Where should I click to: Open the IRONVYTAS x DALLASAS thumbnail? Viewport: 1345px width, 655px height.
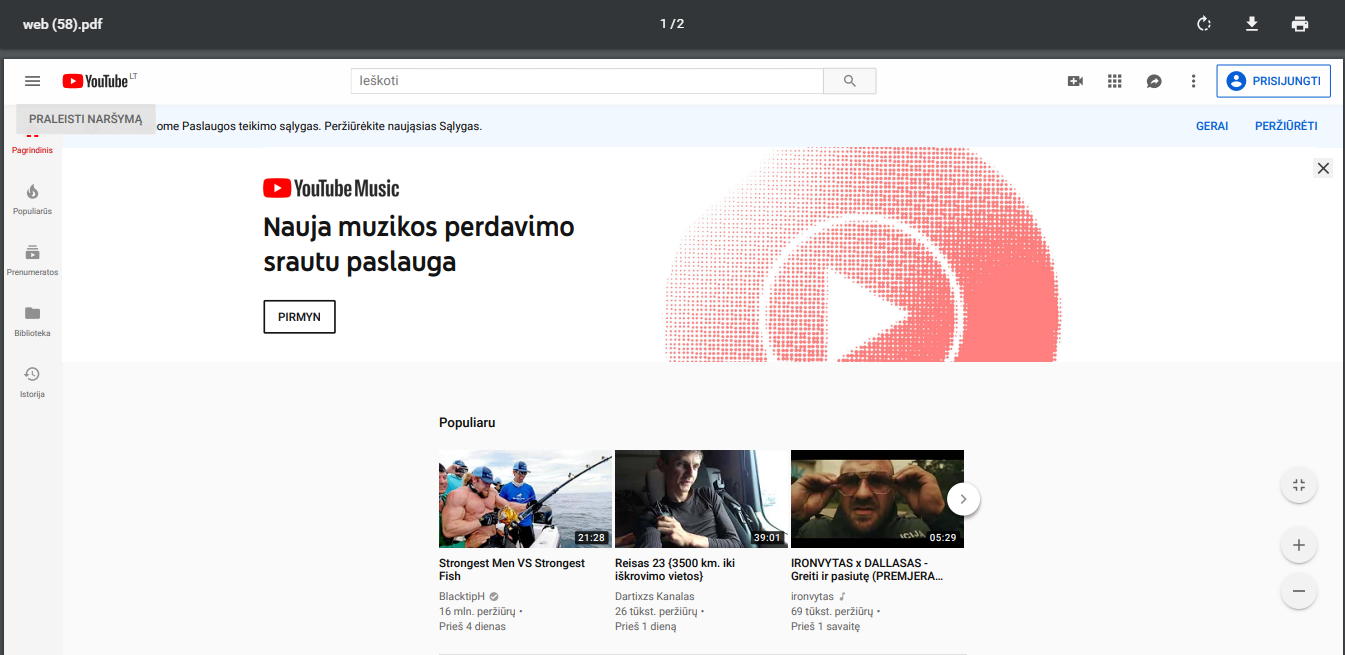[877, 499]
